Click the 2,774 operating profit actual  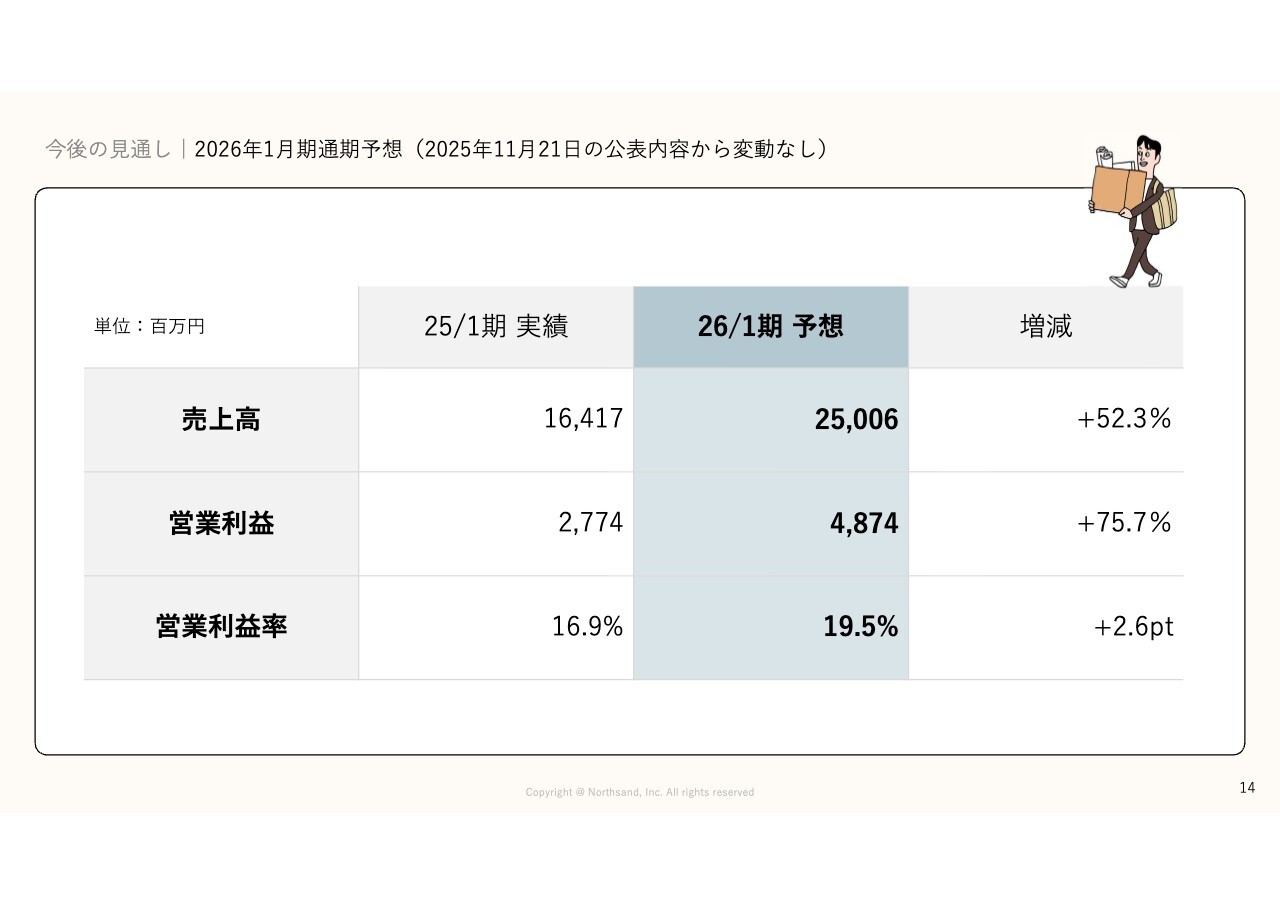(x=590, y=523)
